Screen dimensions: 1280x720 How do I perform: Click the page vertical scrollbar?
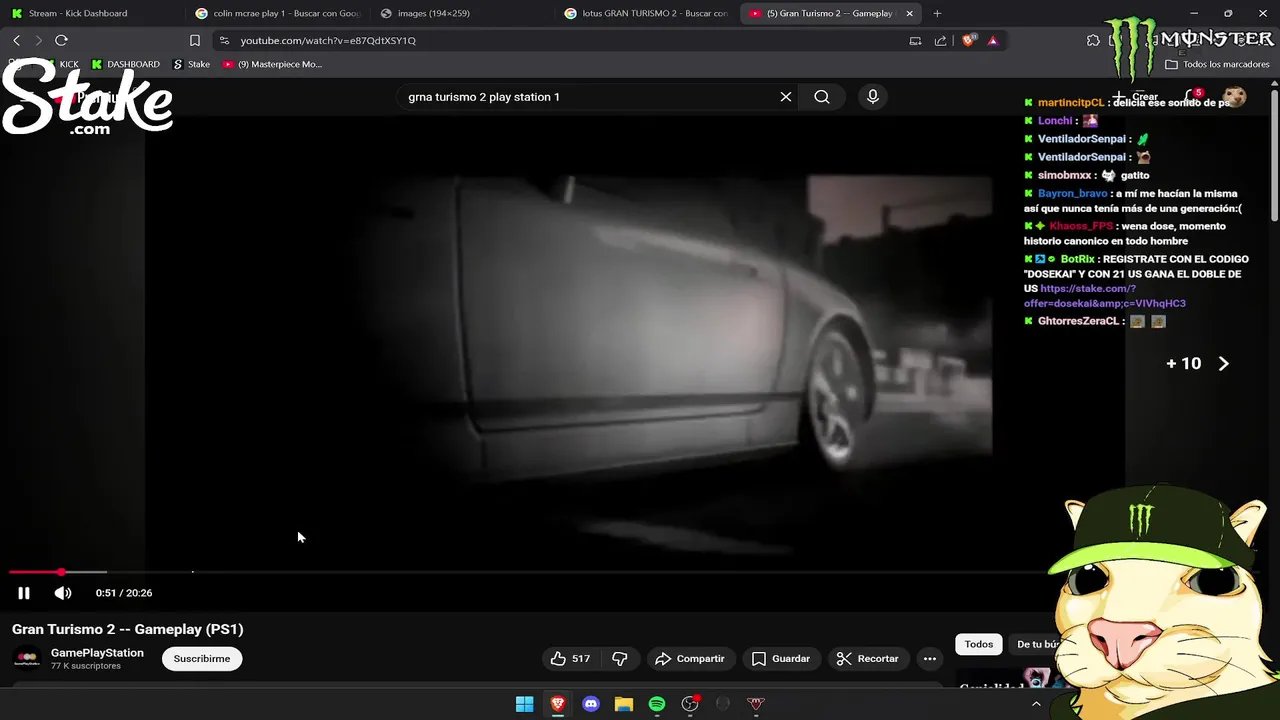pyautogui.click(x=1274, y=155)
